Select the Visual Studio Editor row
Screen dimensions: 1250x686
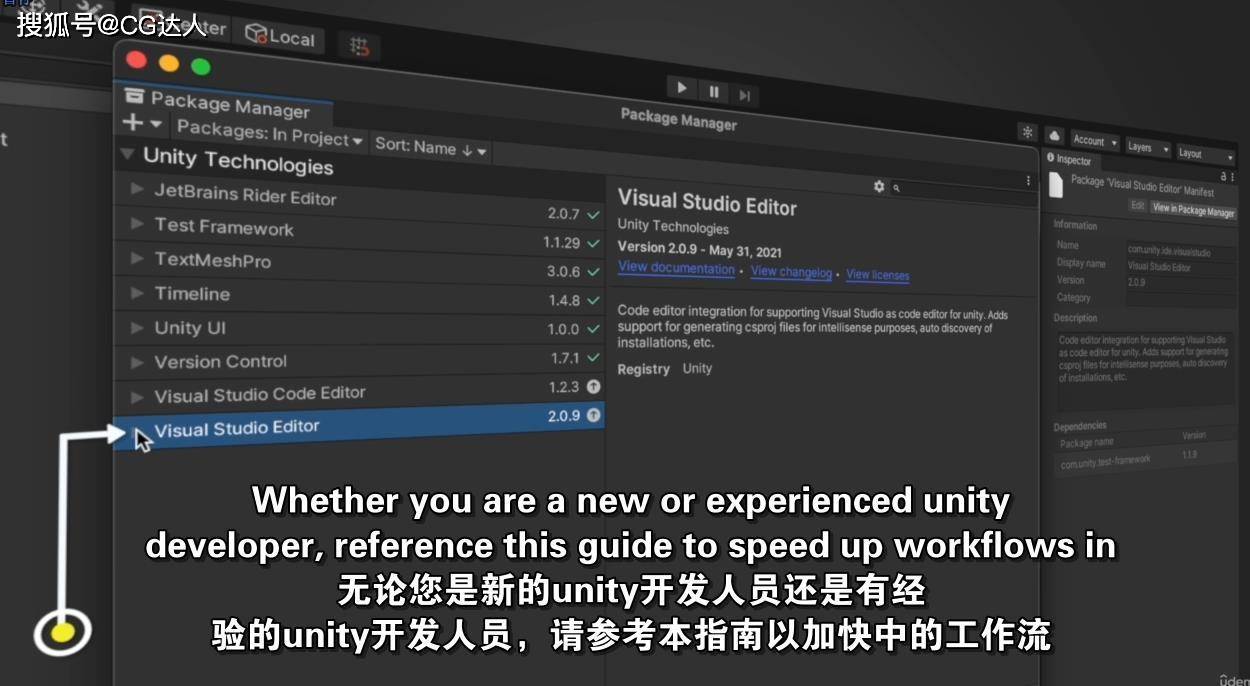(360, 424)
